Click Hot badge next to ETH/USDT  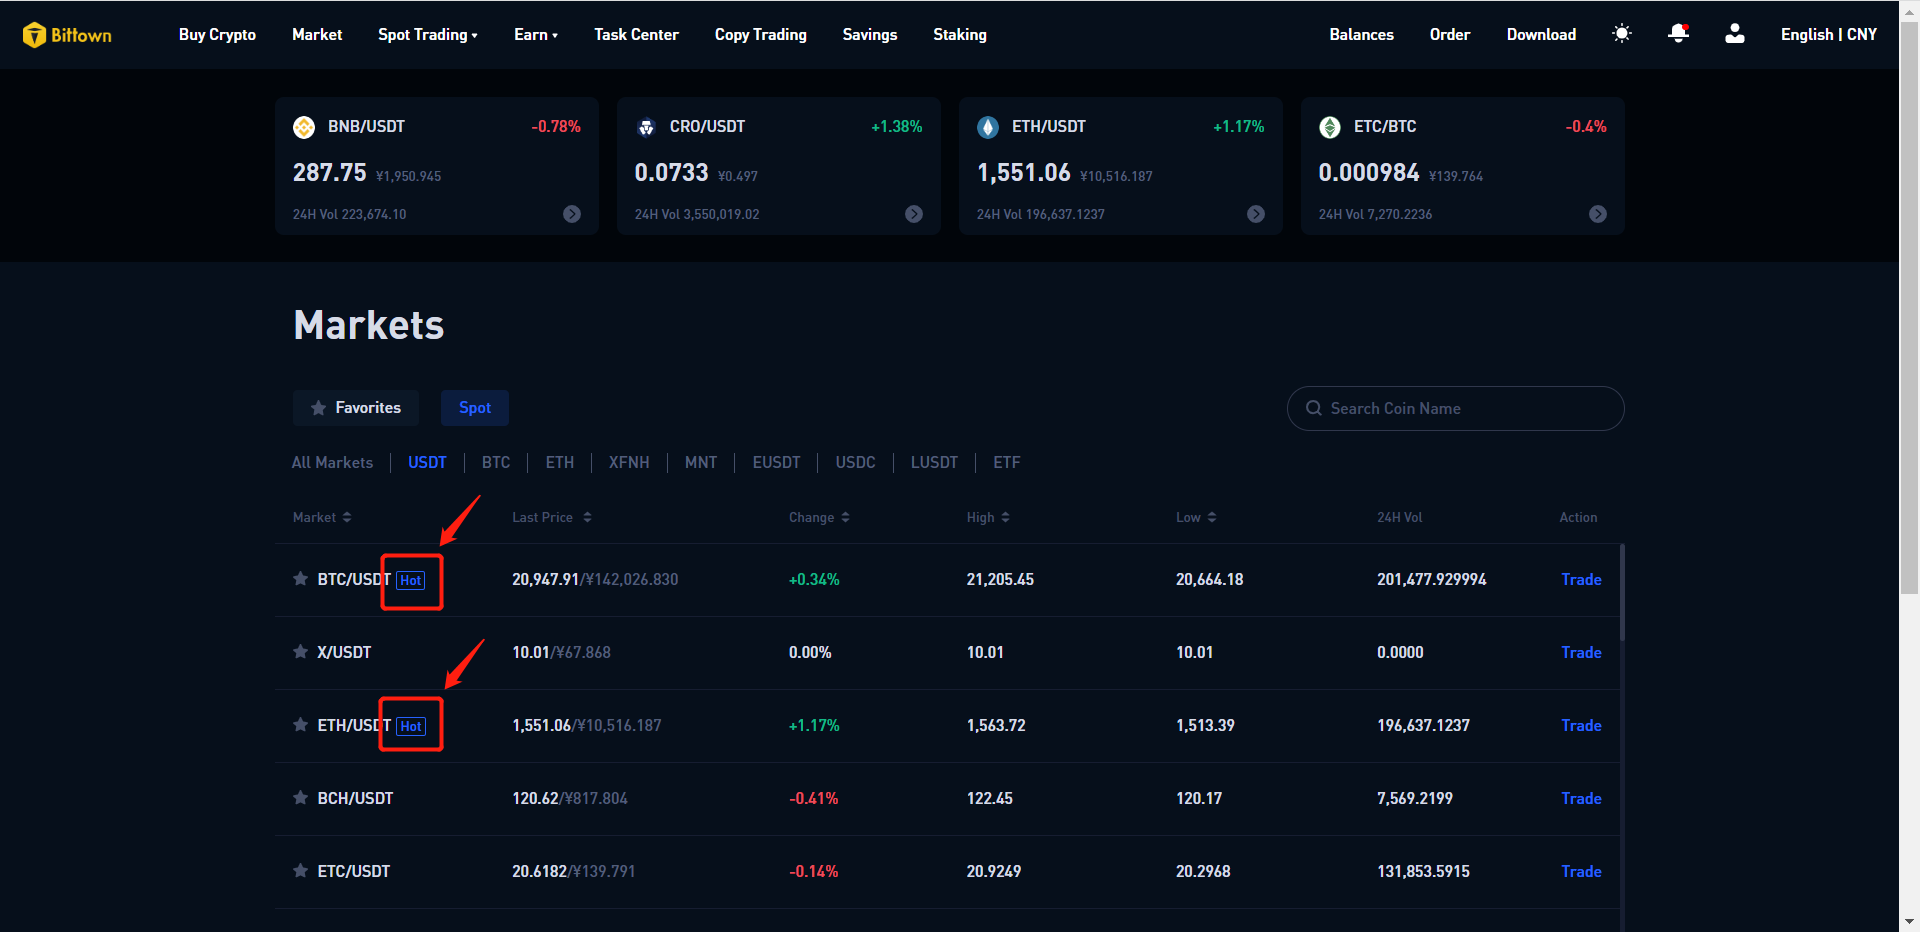pos(411,726)
